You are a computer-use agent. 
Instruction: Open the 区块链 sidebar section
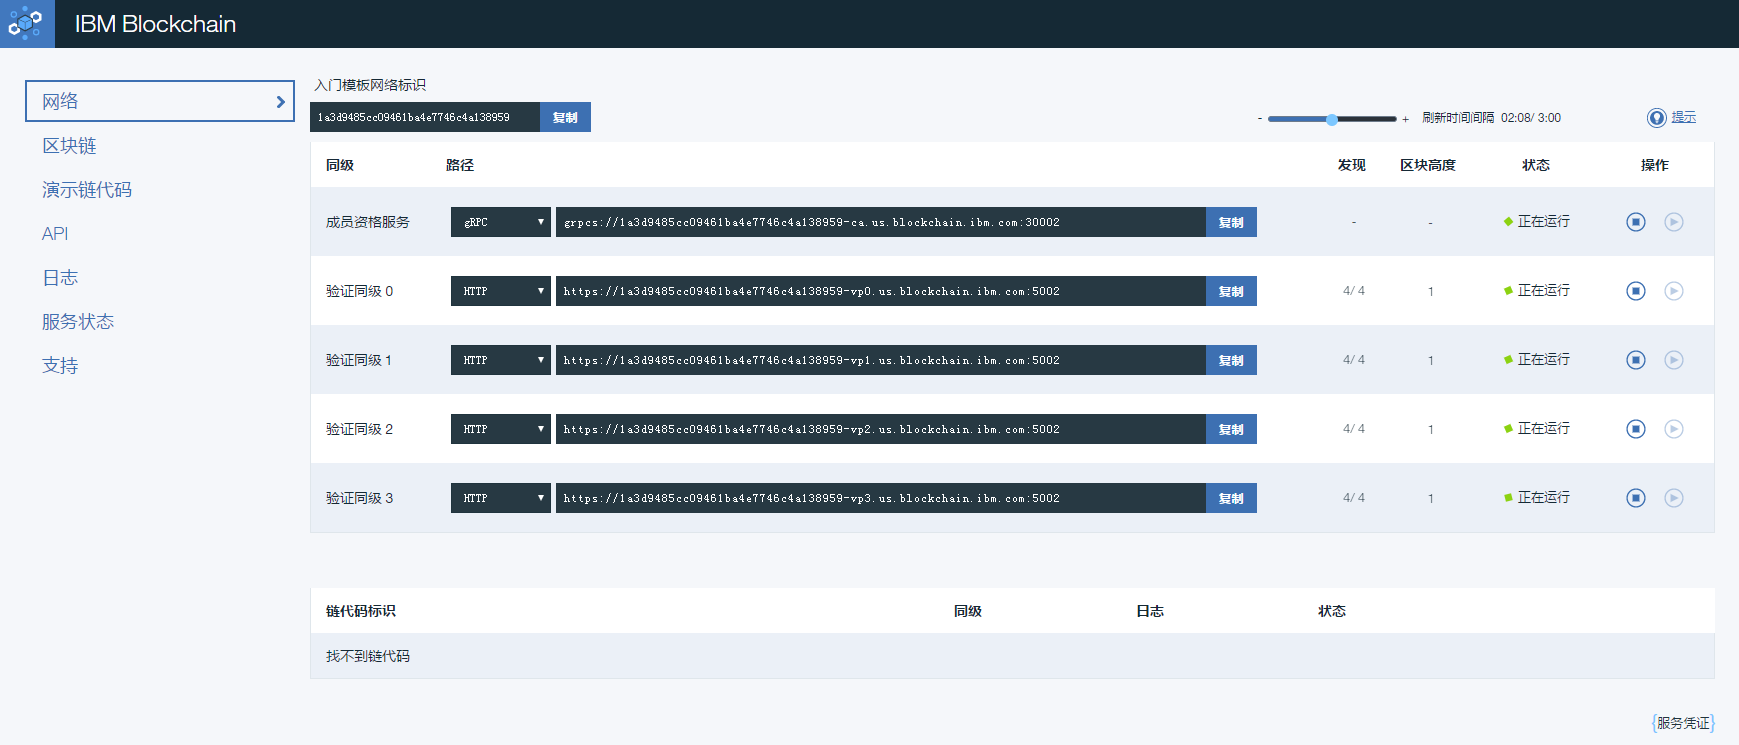[69, 146]
